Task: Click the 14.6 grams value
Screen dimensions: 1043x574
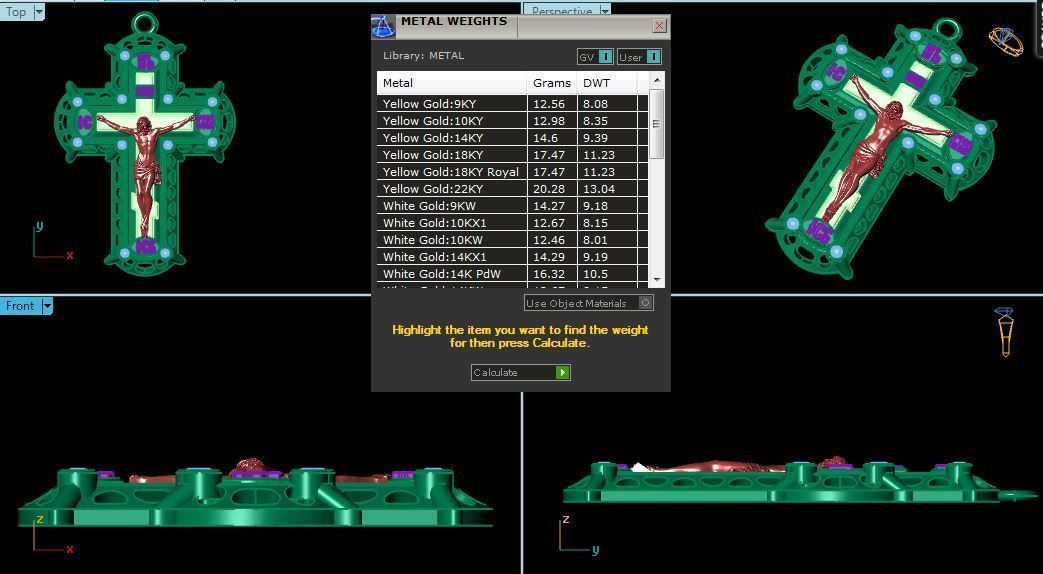Action: (x=545, y=138)
